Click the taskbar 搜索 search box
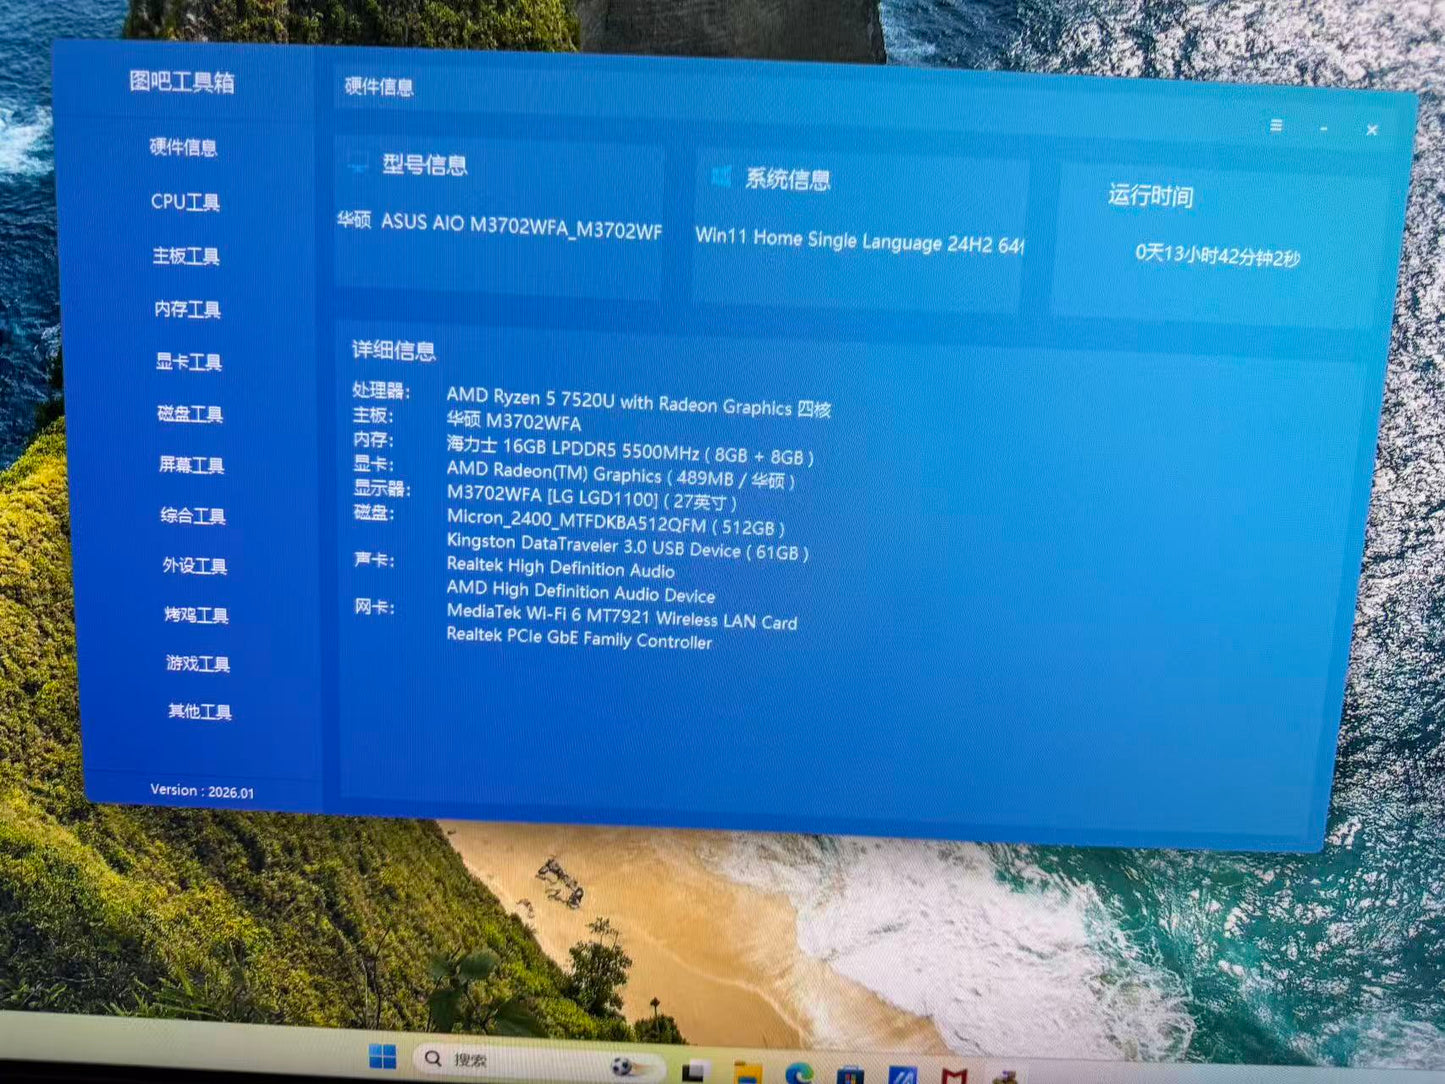The image size is (1445, 1084). tap(538, 1059)
